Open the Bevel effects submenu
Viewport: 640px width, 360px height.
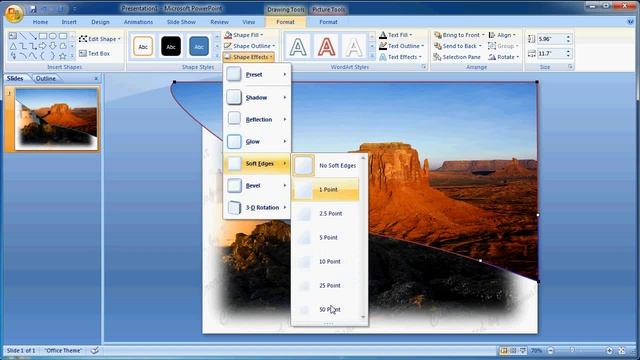click(257, 186)
